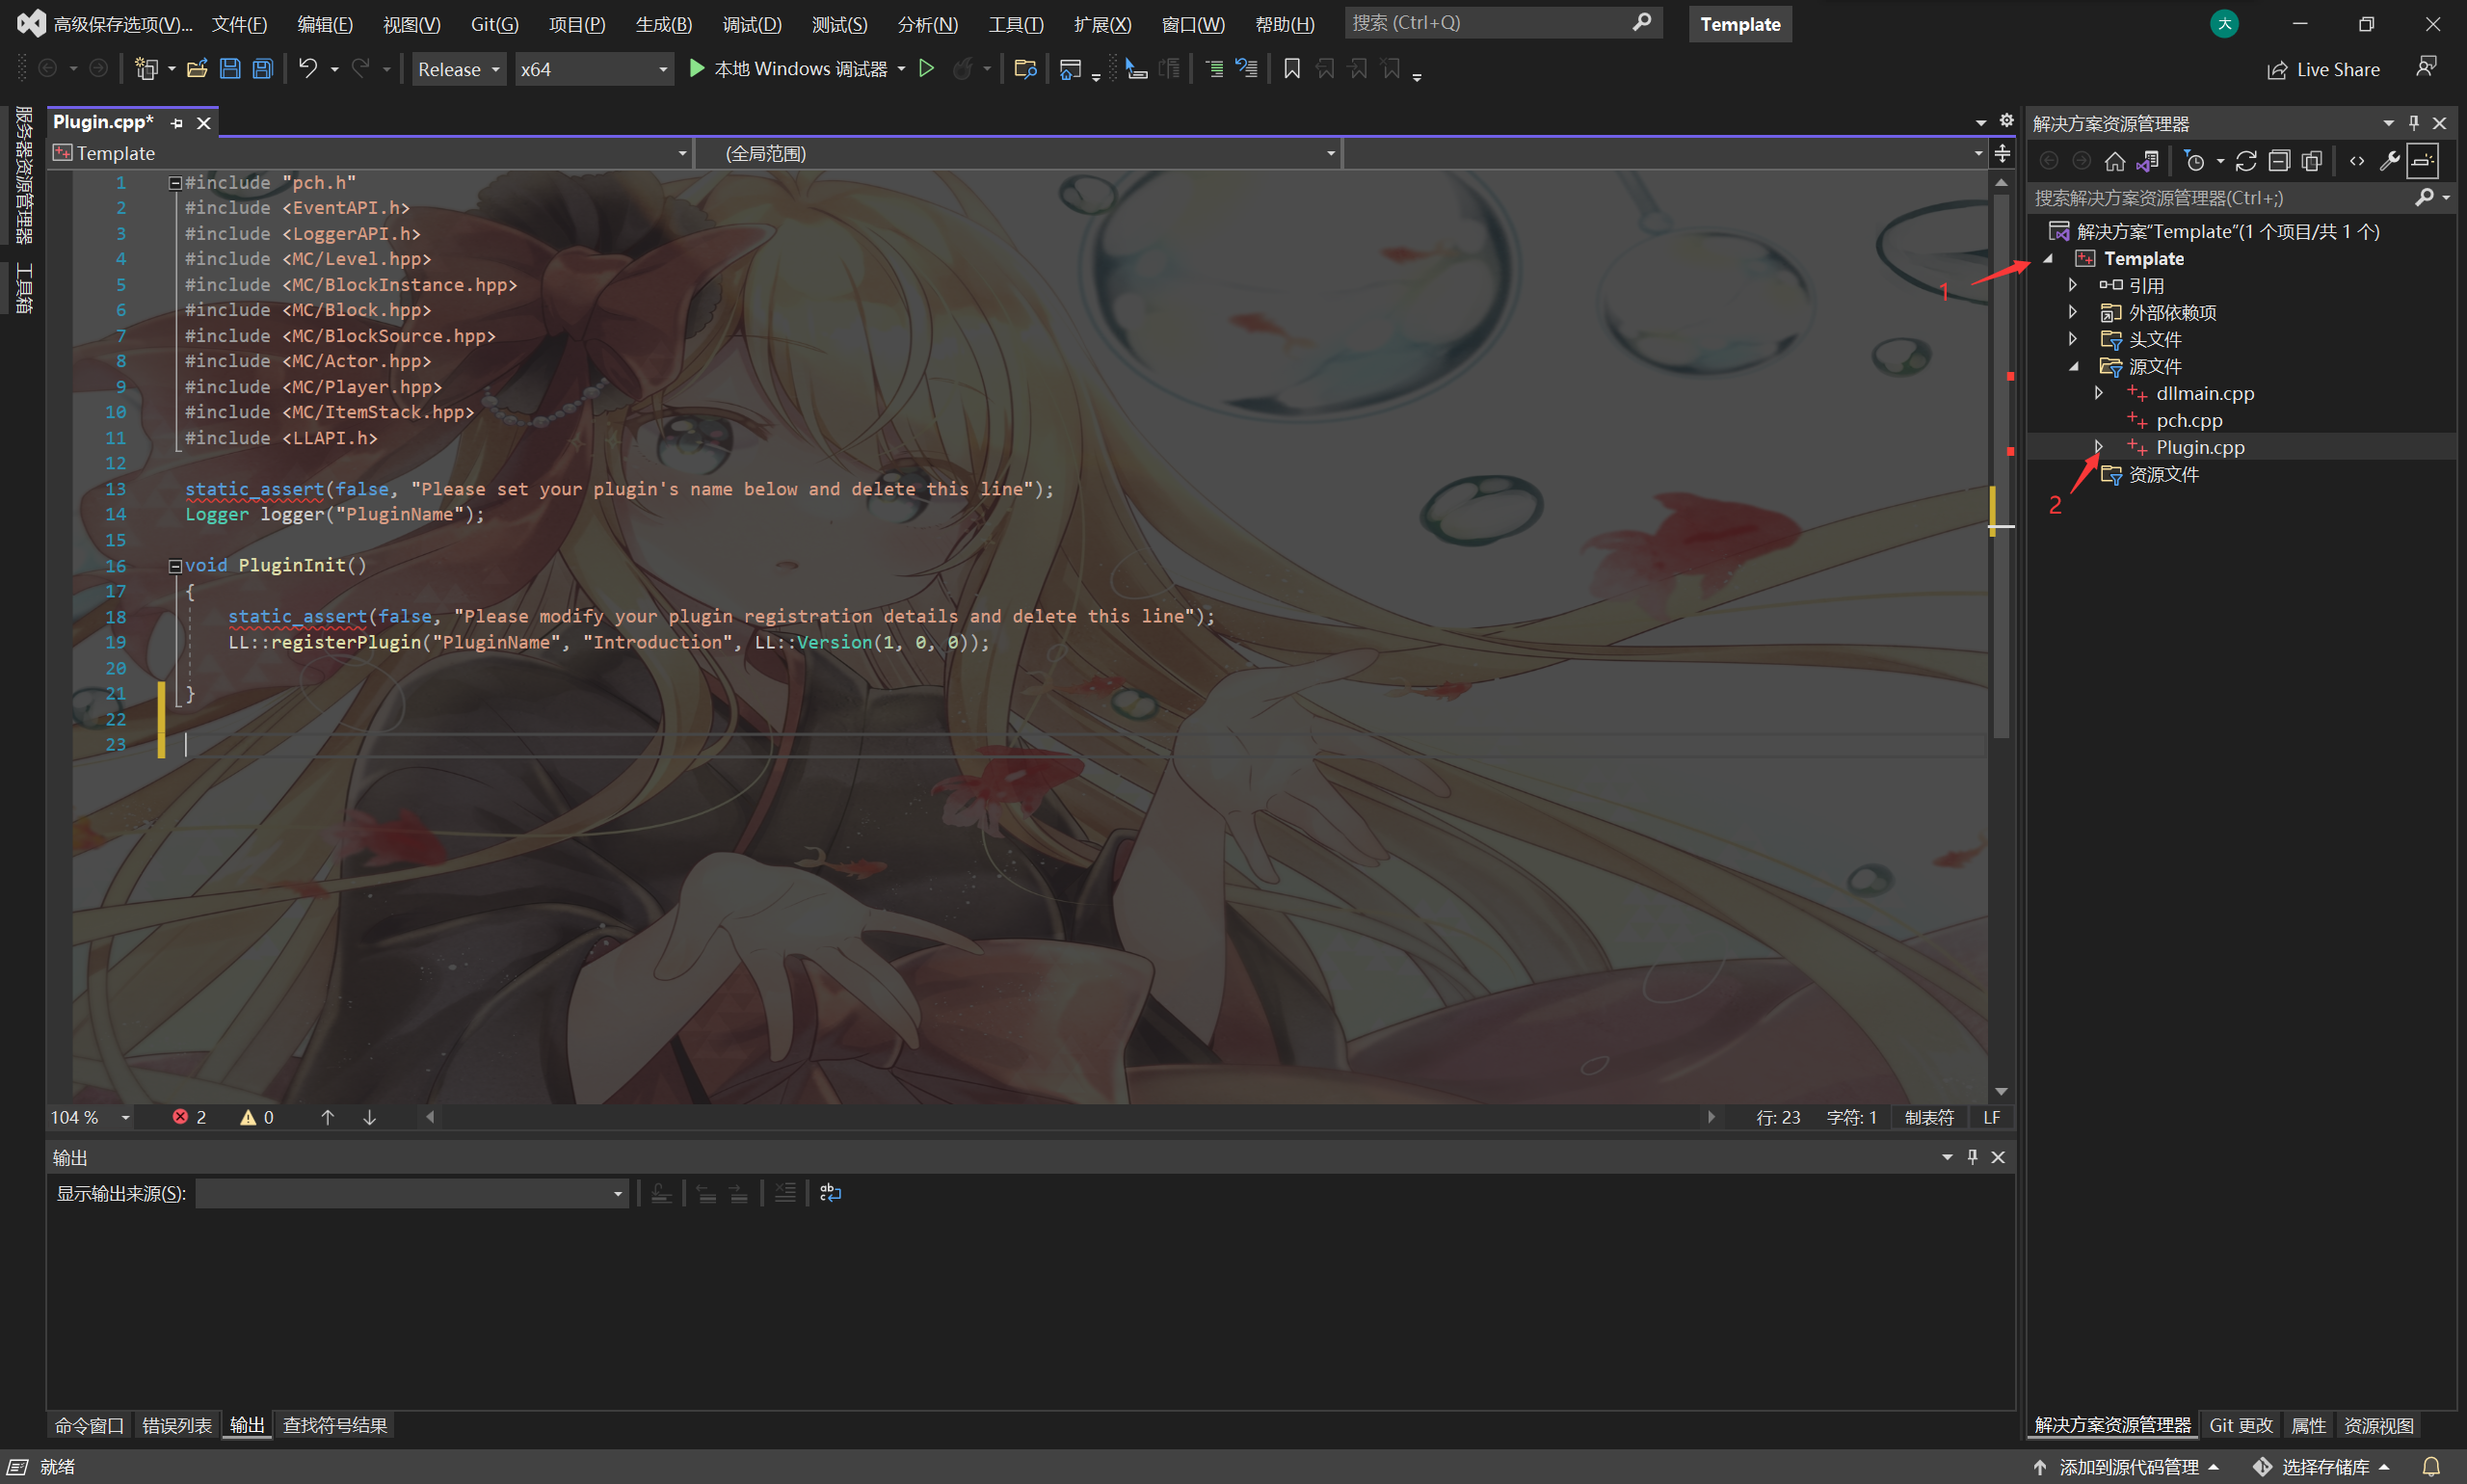Click the Find in Files icon
Viewport: 2467px width, 1484px height.
[1025, 69]
